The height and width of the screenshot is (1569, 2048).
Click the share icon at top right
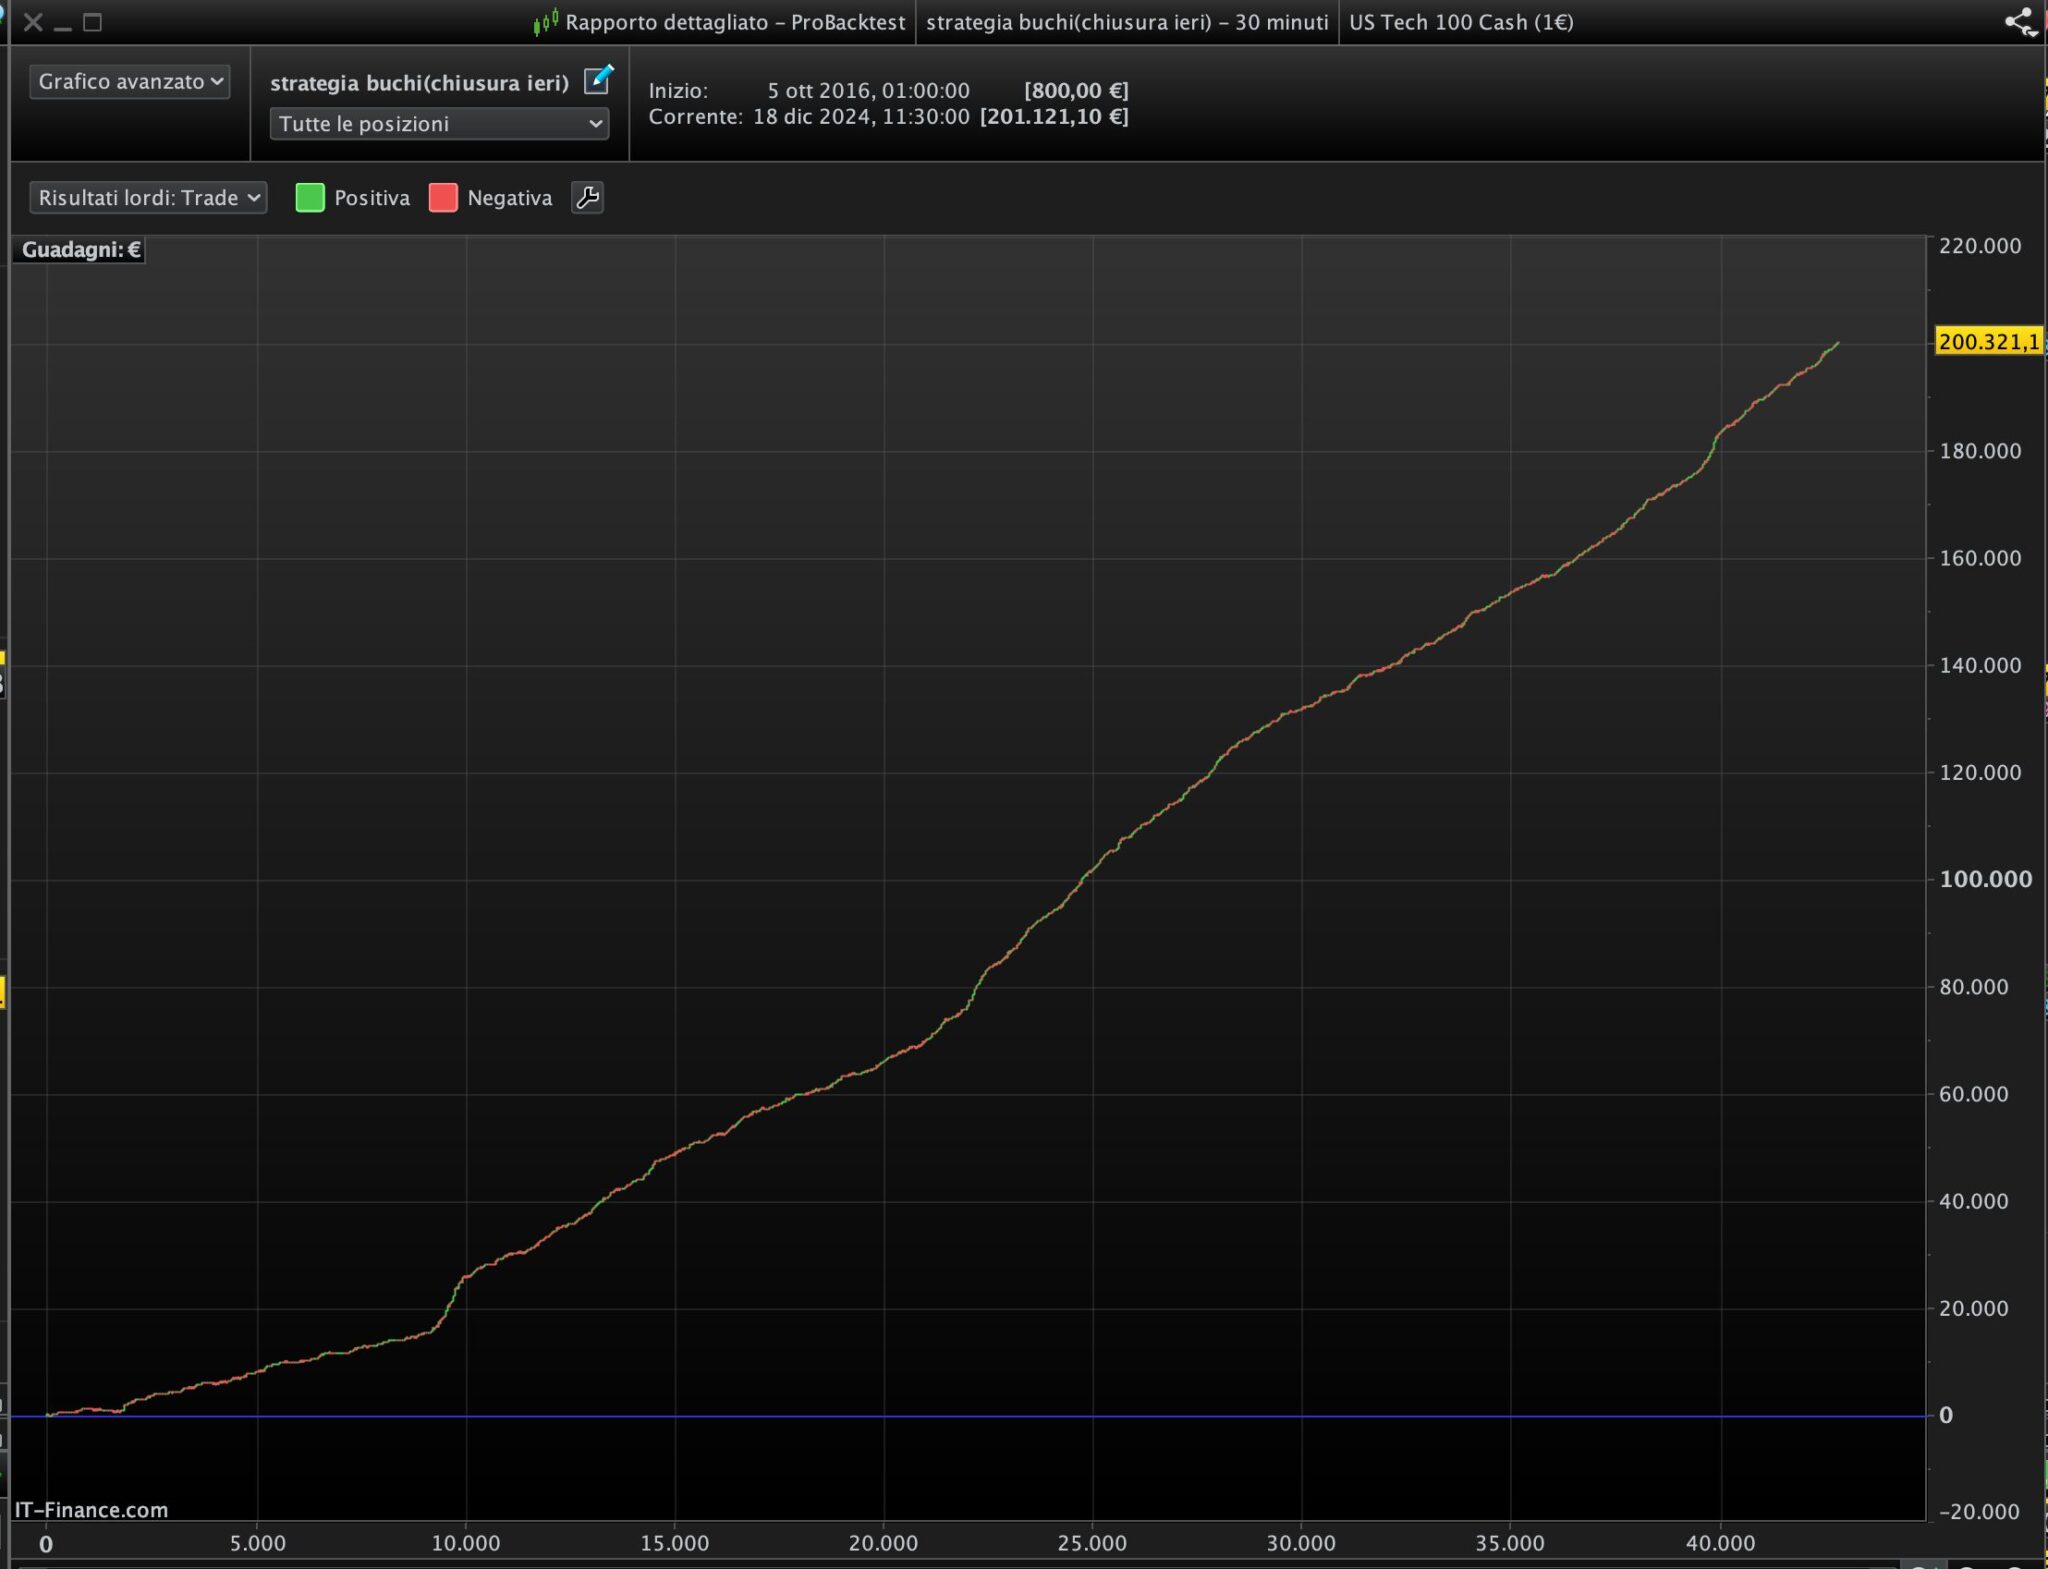pos(2019,22)
